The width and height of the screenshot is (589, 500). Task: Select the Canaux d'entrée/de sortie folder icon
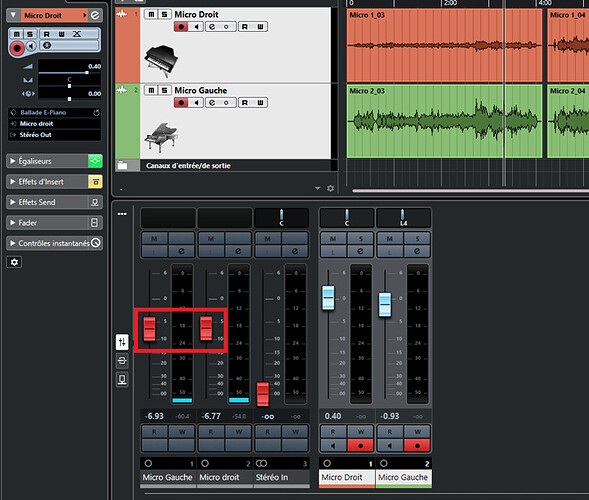122,165
